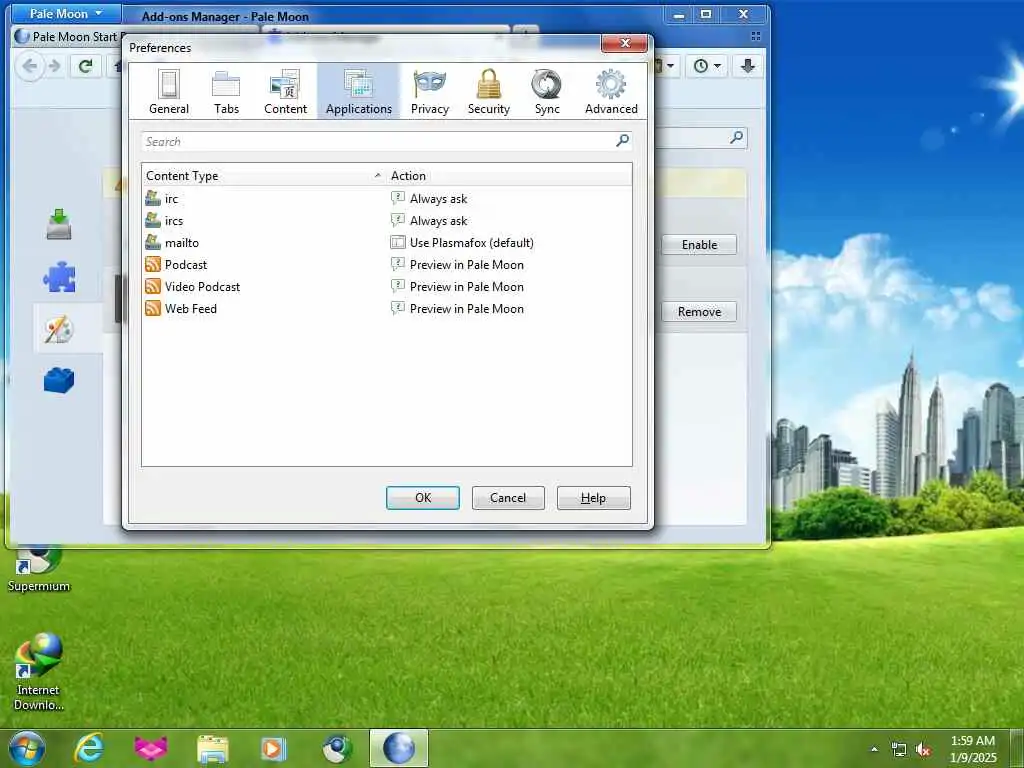Open the Advanced preferences pane
Screen dimensions: 1024x768
[x=611, y=91]
